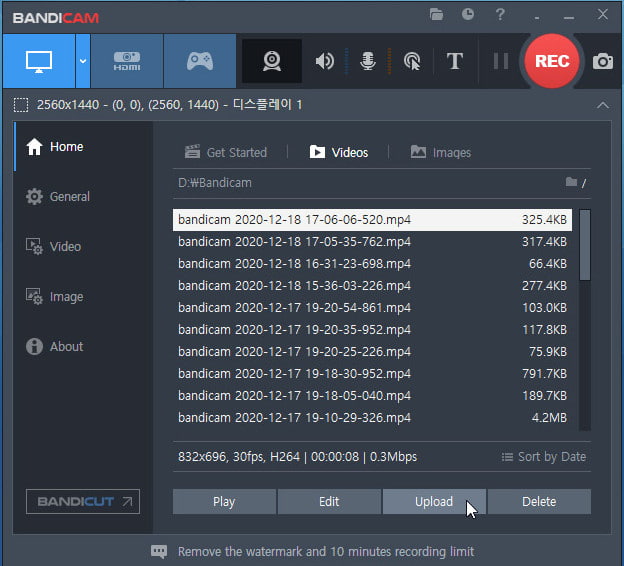Take a screenshot with camera icon
Viewport: 624px width, 566px height.
[x=603, y=61]
